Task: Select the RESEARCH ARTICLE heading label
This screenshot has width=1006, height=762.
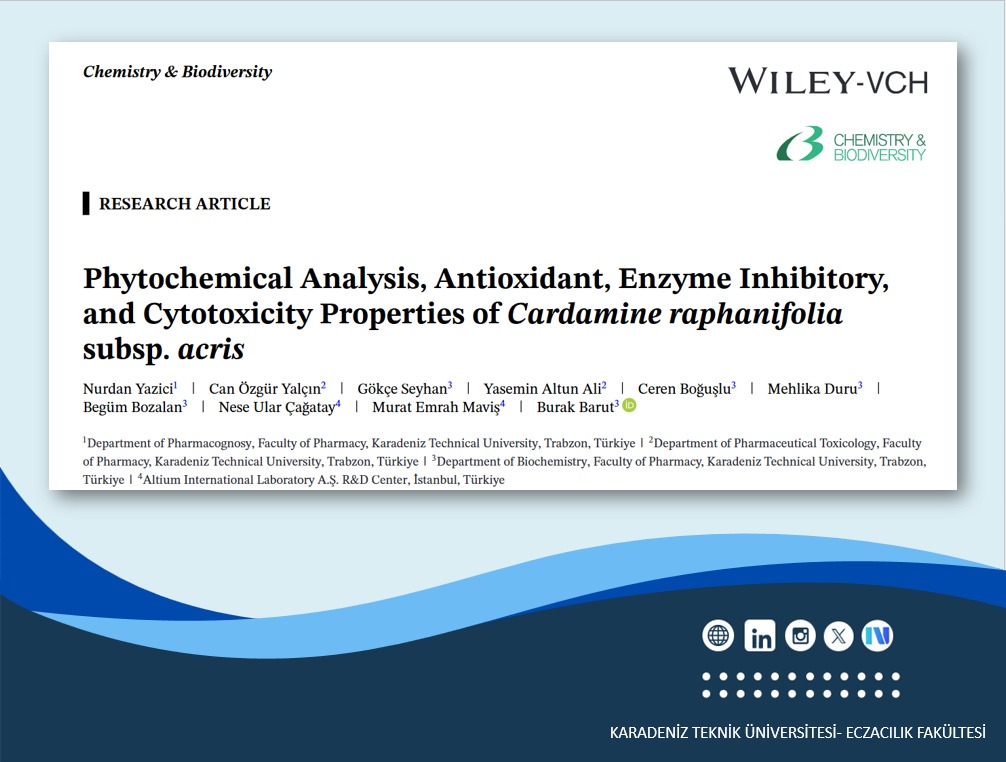Action: [184, 204]
